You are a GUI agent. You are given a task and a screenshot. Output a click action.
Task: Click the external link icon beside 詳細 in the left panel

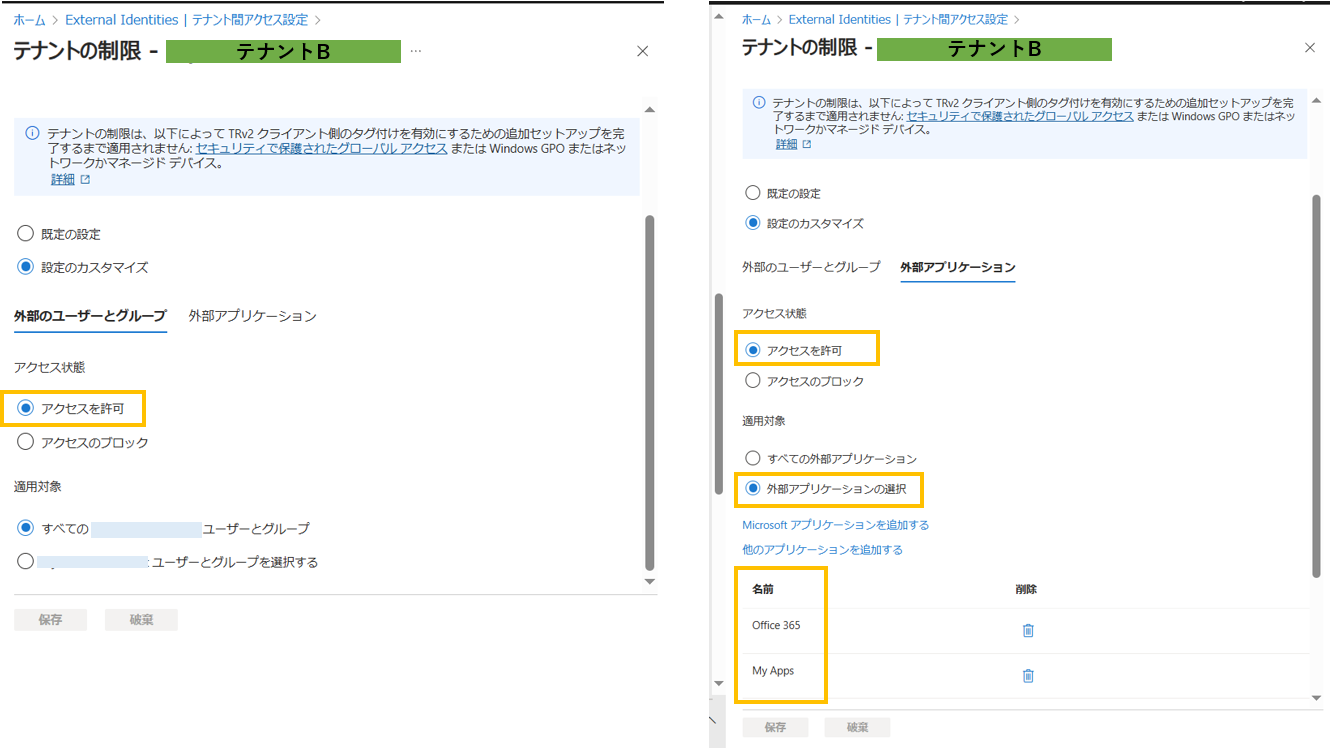[x=85, y=180]
